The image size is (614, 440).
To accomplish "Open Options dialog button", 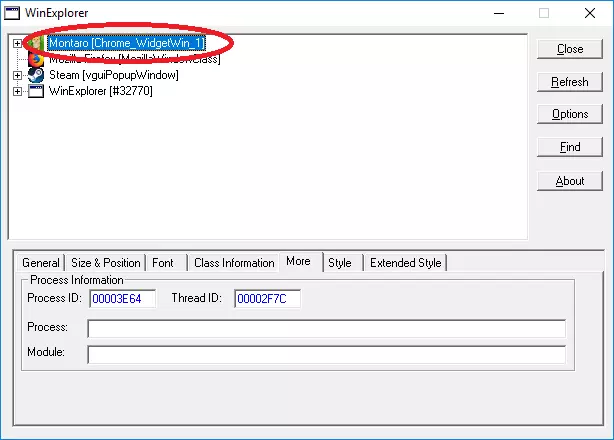I will point(570,114).
